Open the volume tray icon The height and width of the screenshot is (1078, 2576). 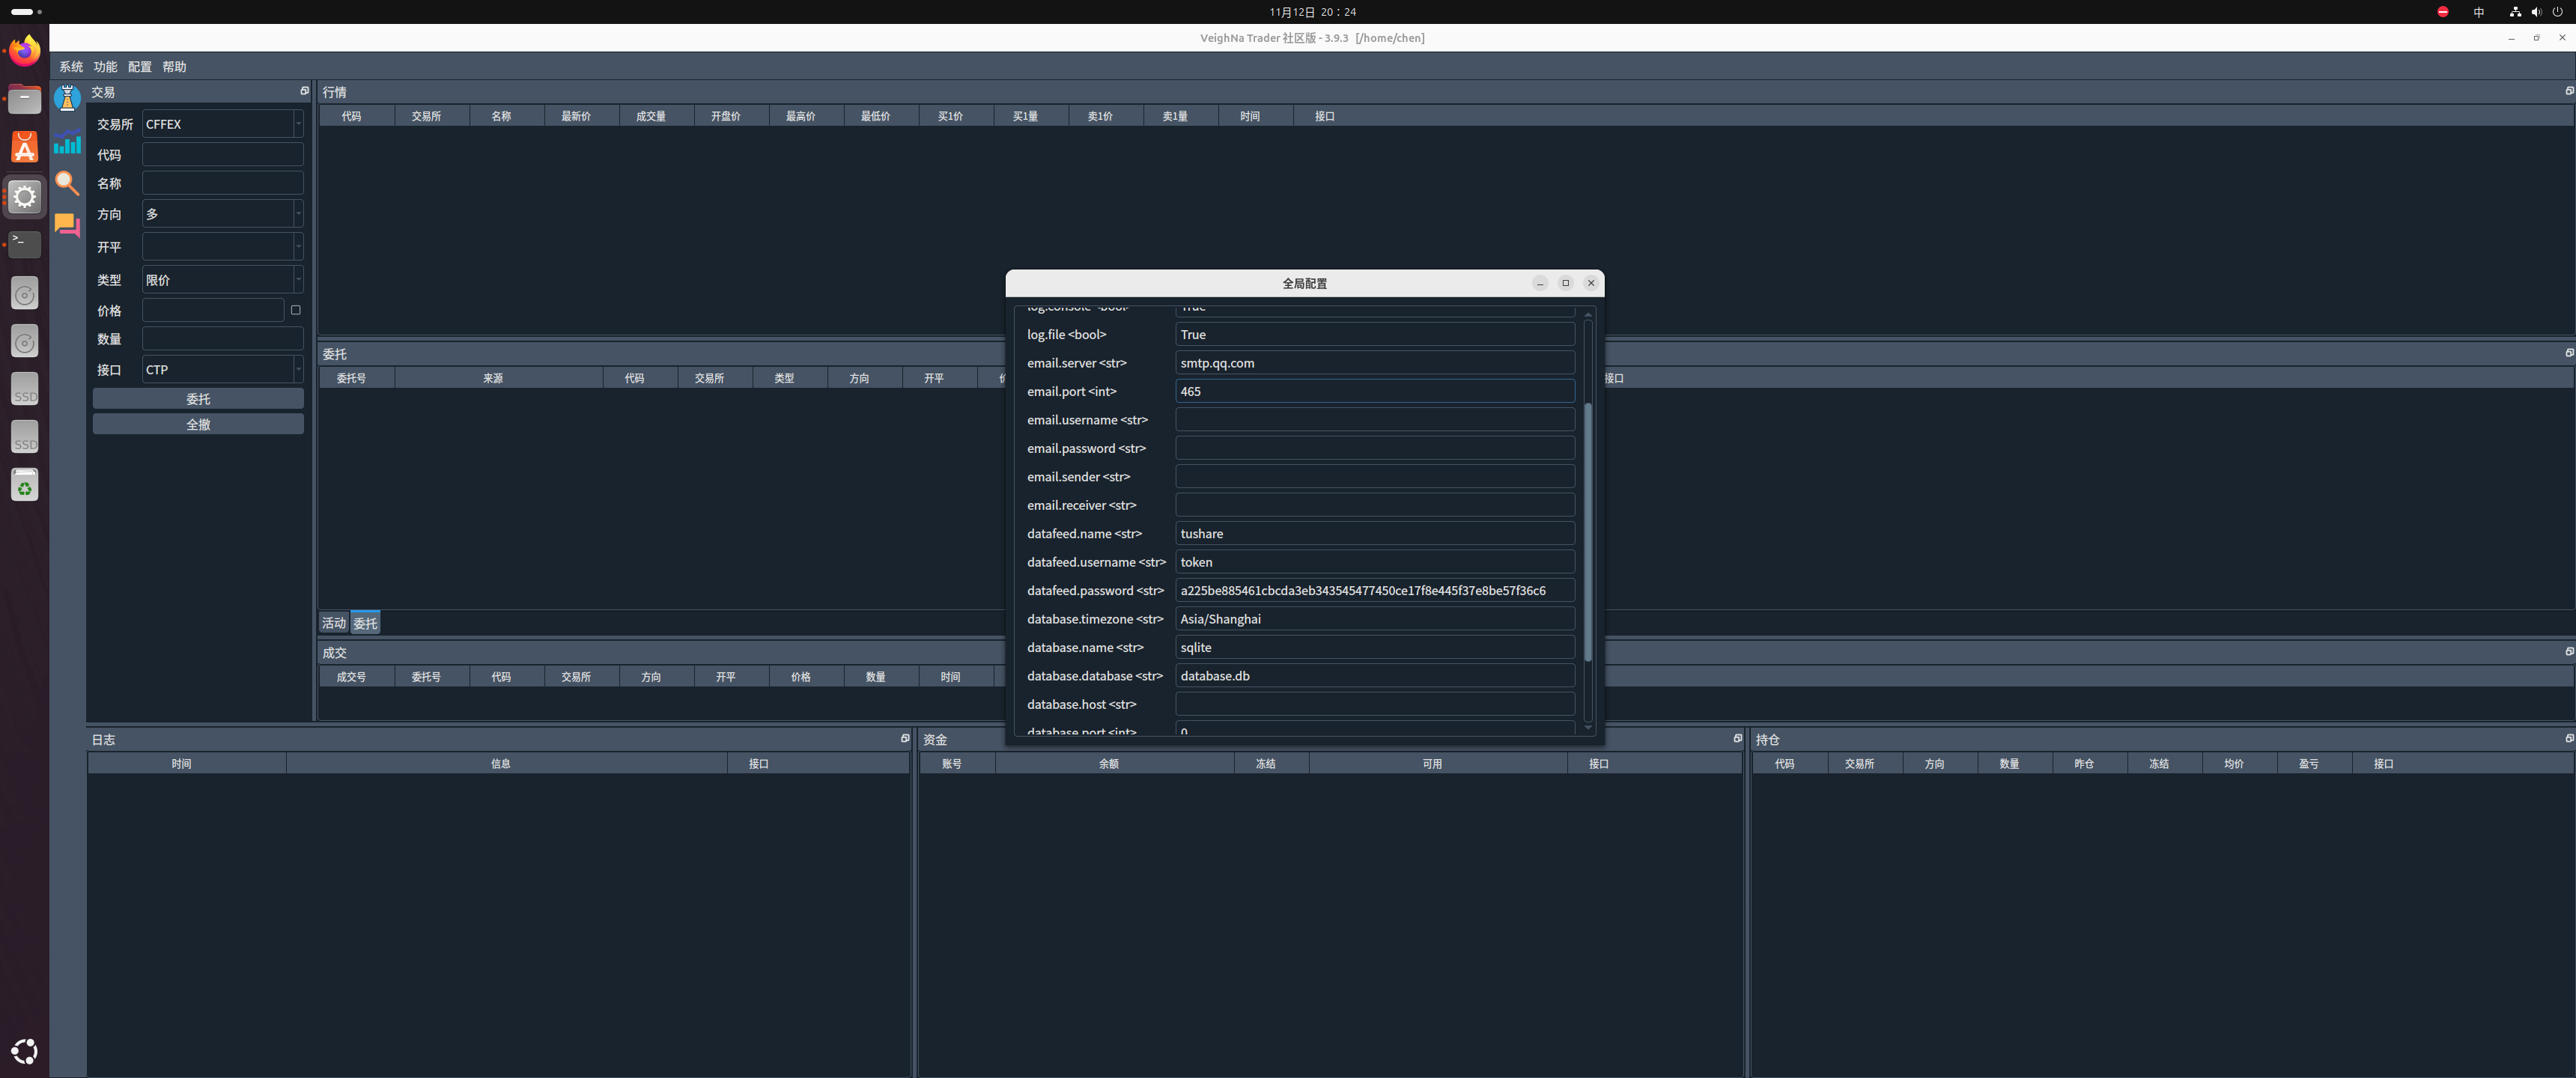2536,12
